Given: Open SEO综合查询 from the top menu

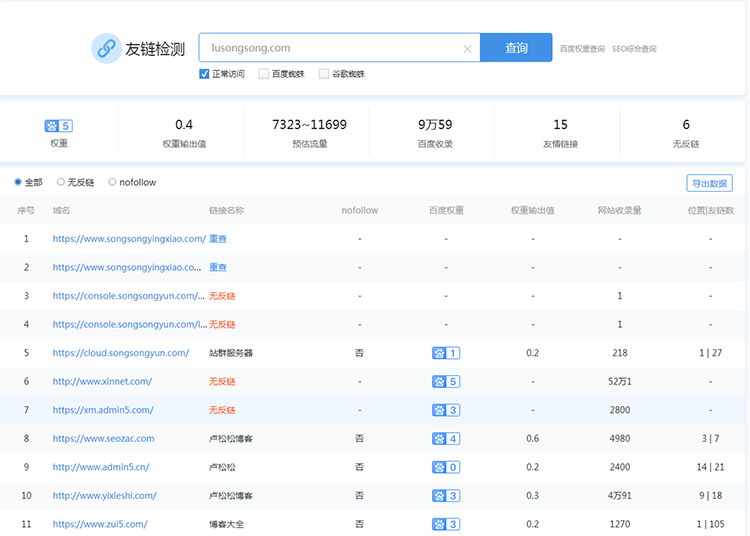Looking at the screenshot, I should (634, 48).
